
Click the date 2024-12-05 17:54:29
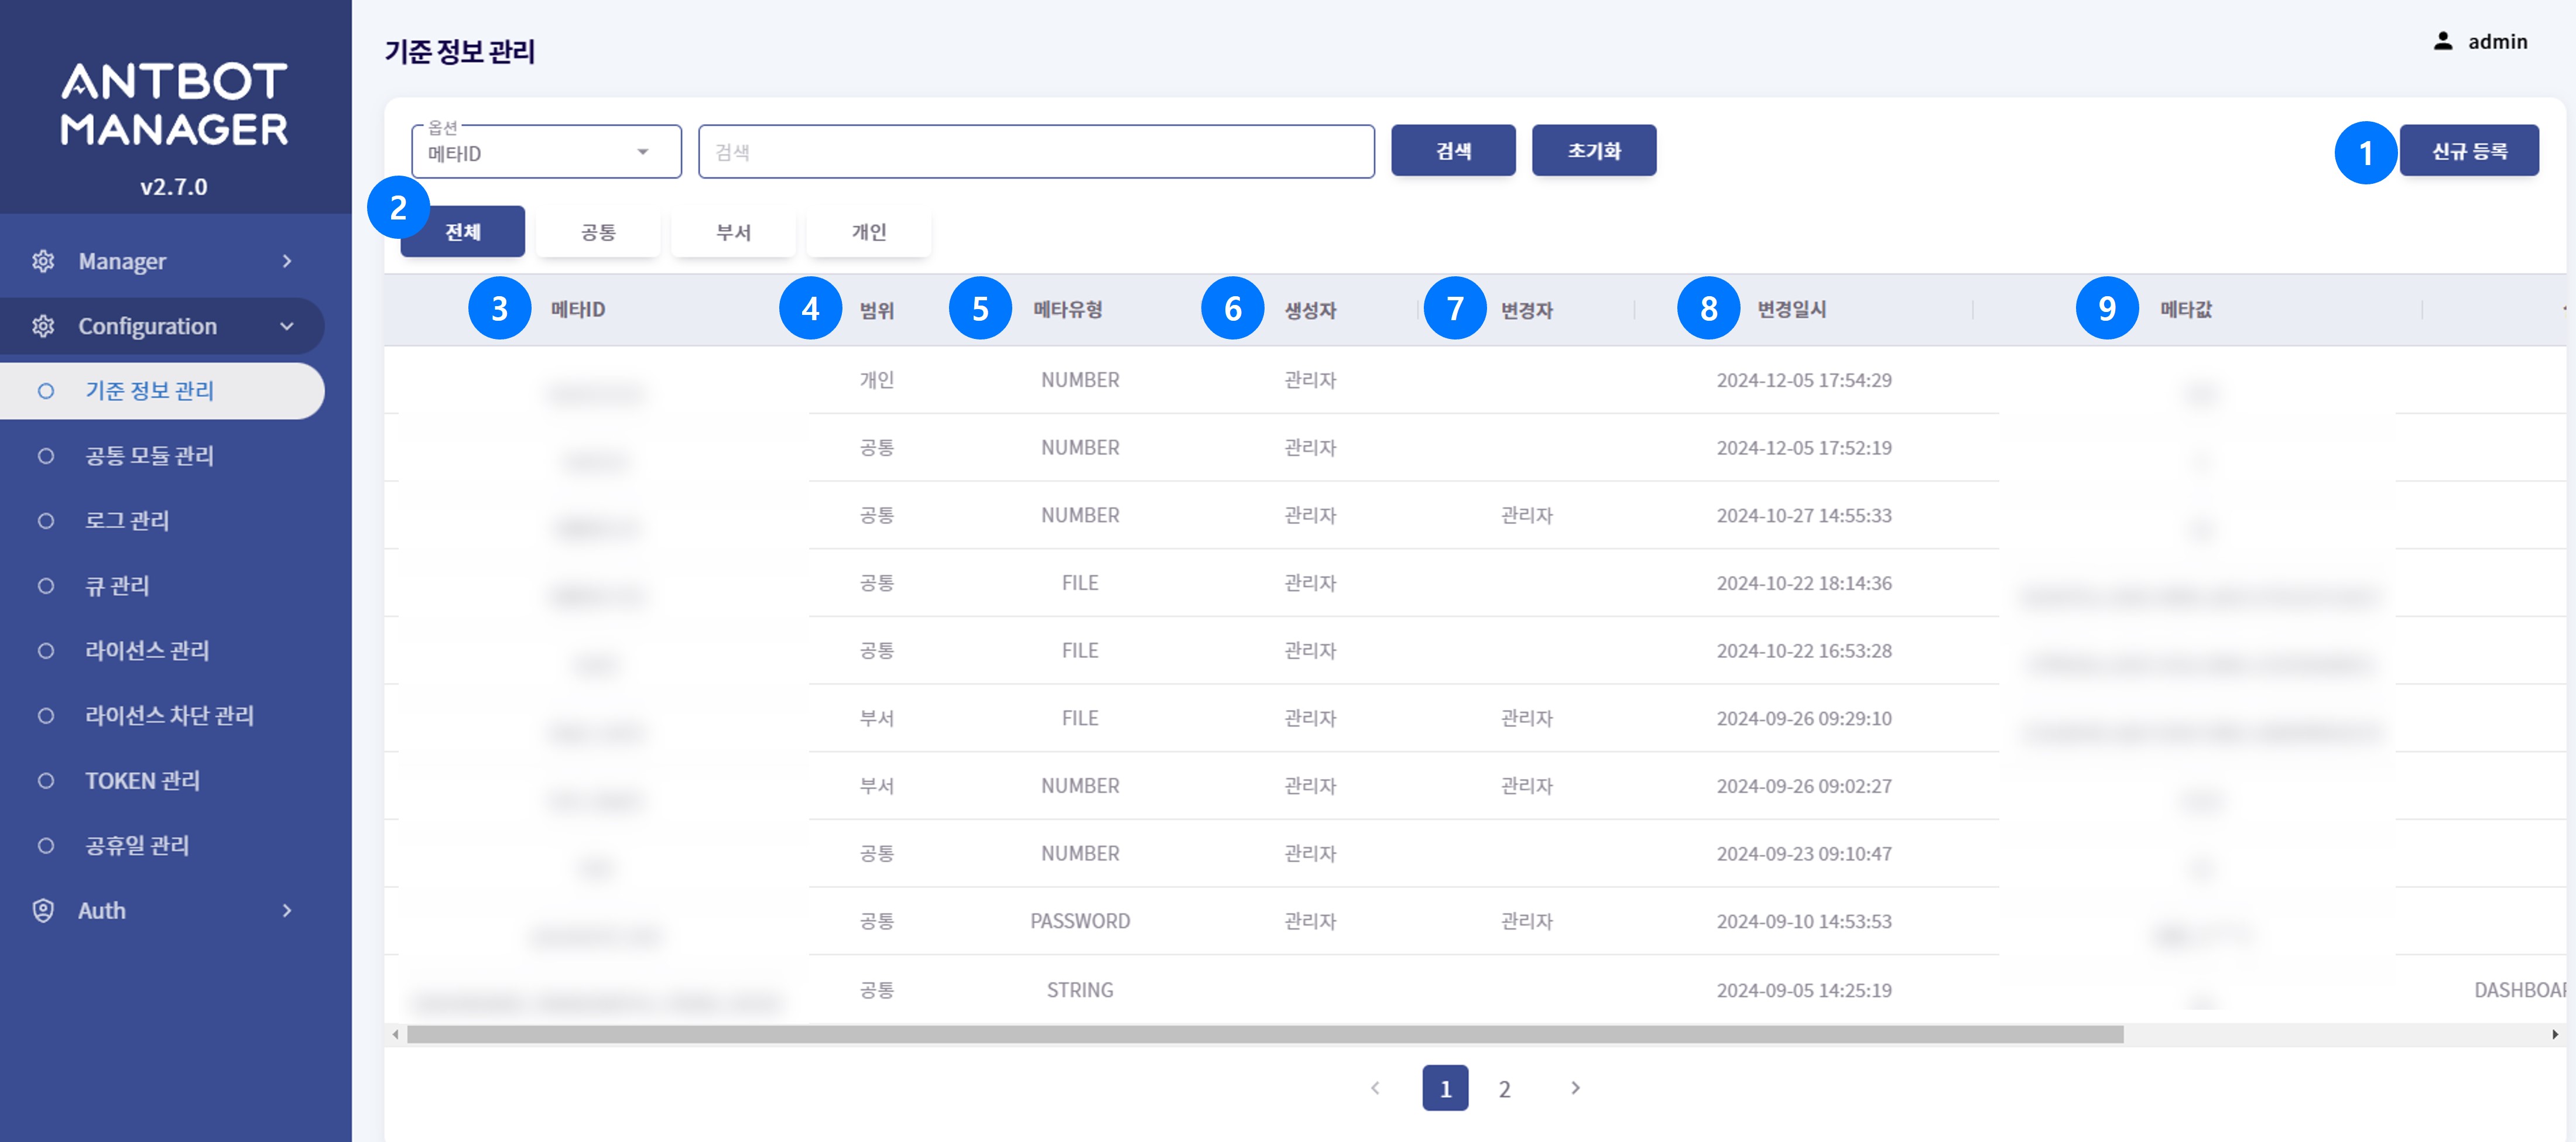[1804, 380]
